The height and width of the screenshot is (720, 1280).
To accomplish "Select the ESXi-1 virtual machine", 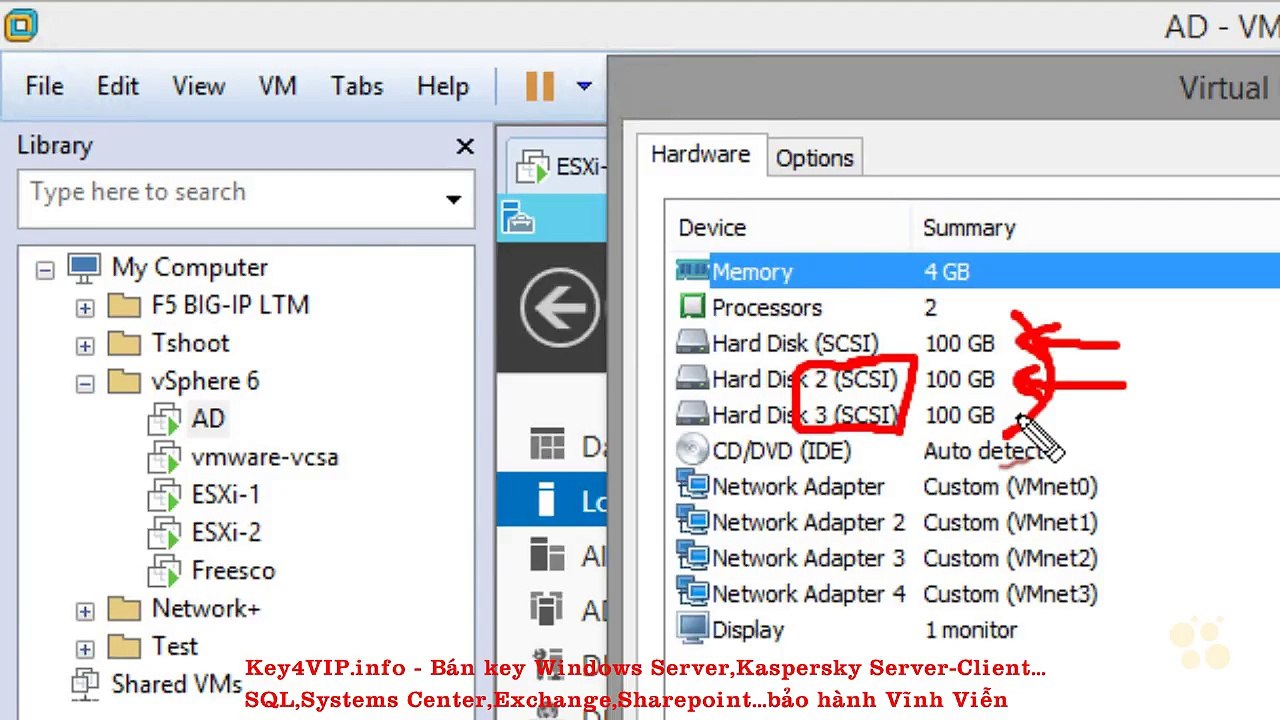I will (x=225, y=494).
